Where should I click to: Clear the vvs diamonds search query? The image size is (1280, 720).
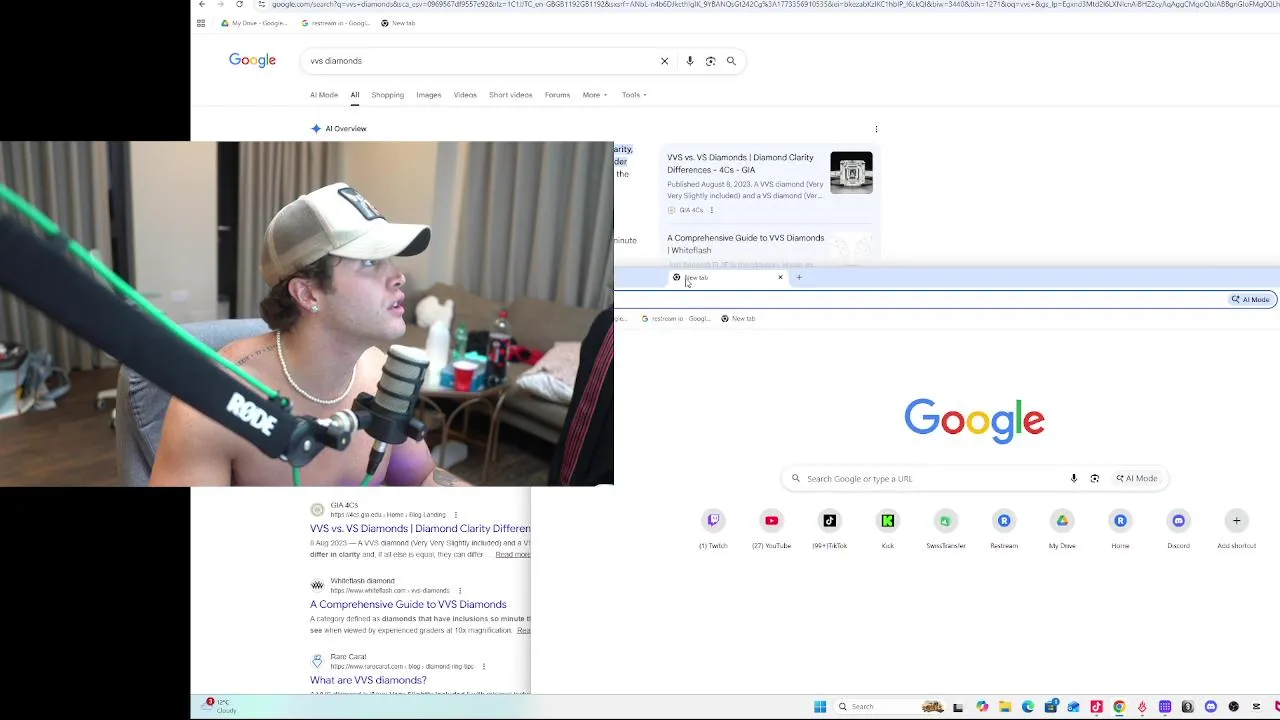click(664, 61)
